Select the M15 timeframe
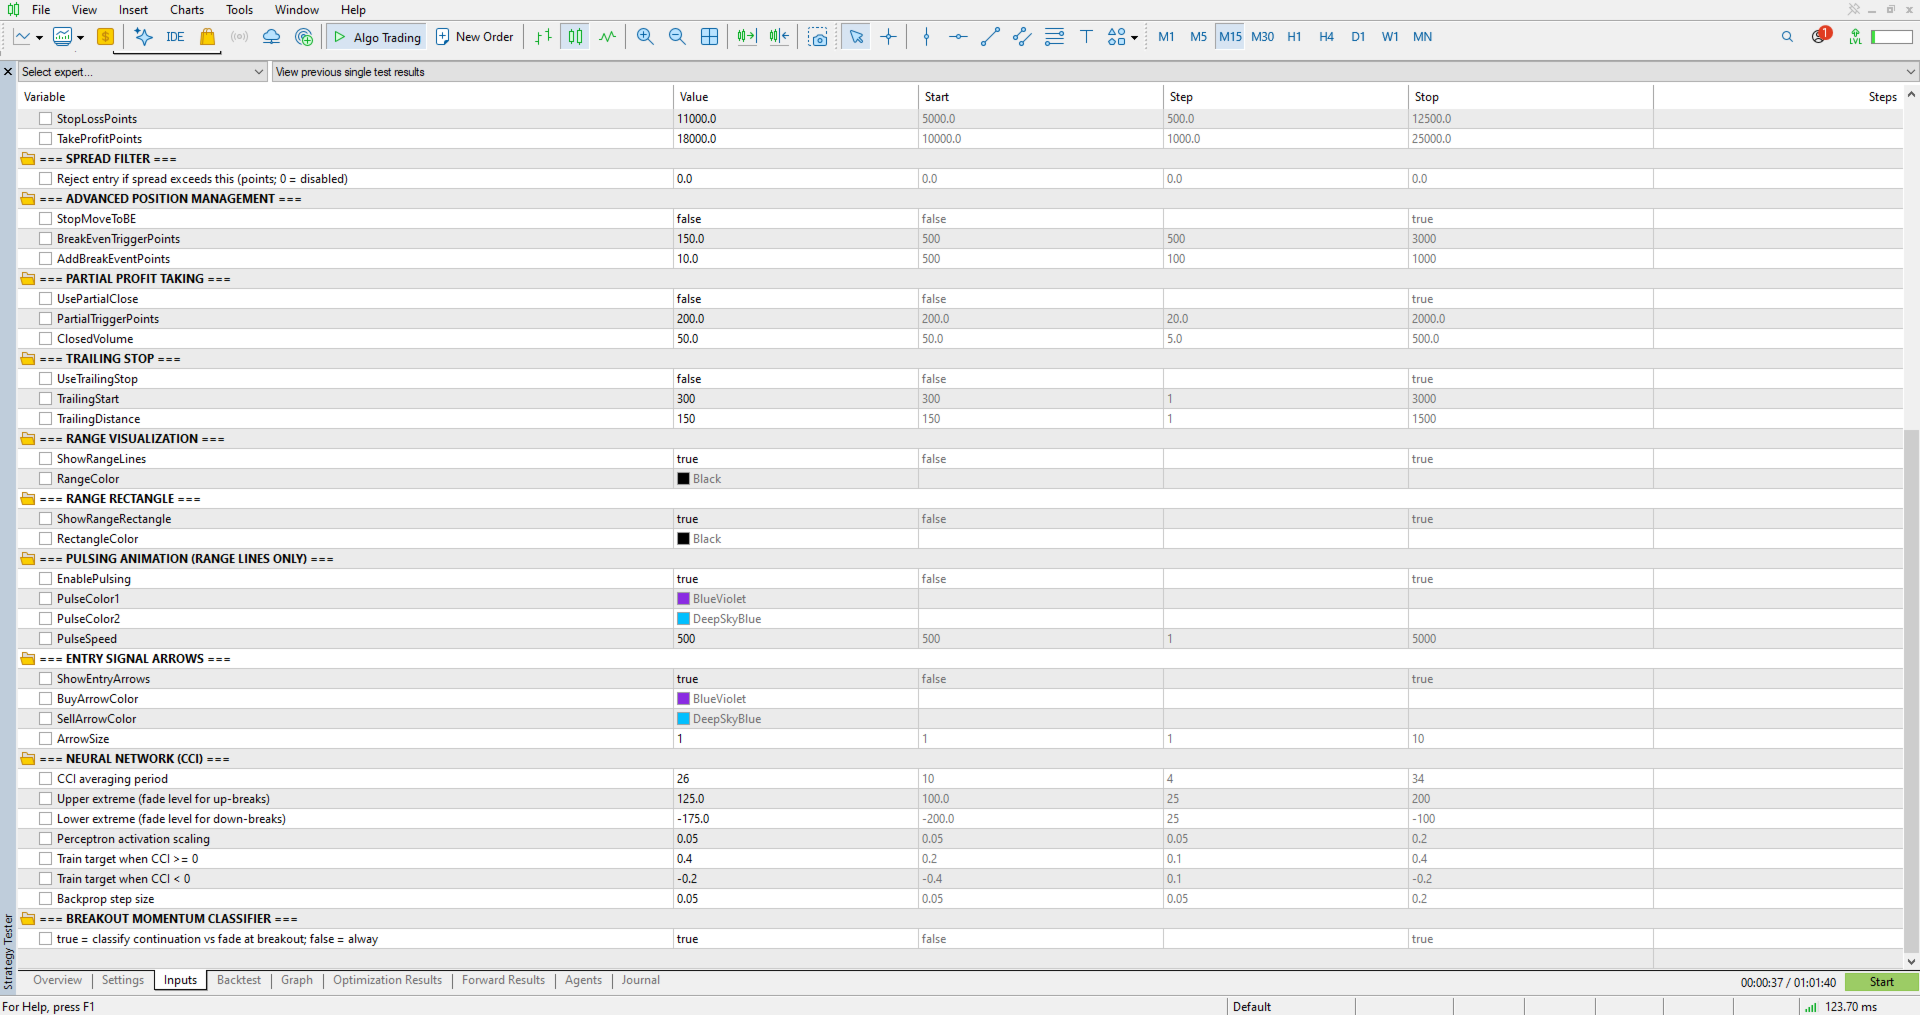Screen dimensions: 1920x1015 point(1230,37)
